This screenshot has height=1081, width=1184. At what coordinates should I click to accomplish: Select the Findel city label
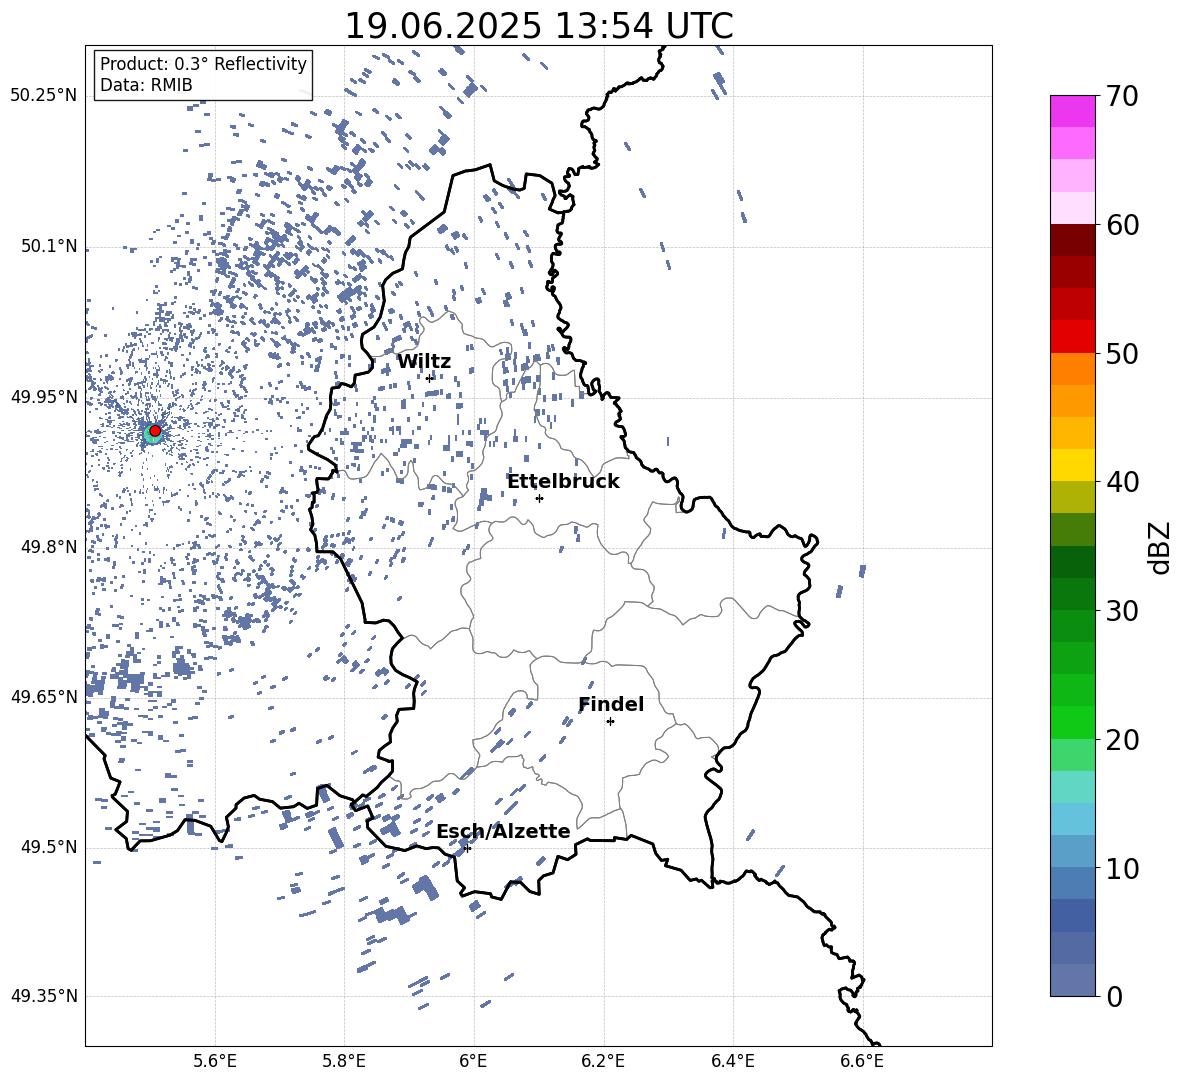coord(611,705)
